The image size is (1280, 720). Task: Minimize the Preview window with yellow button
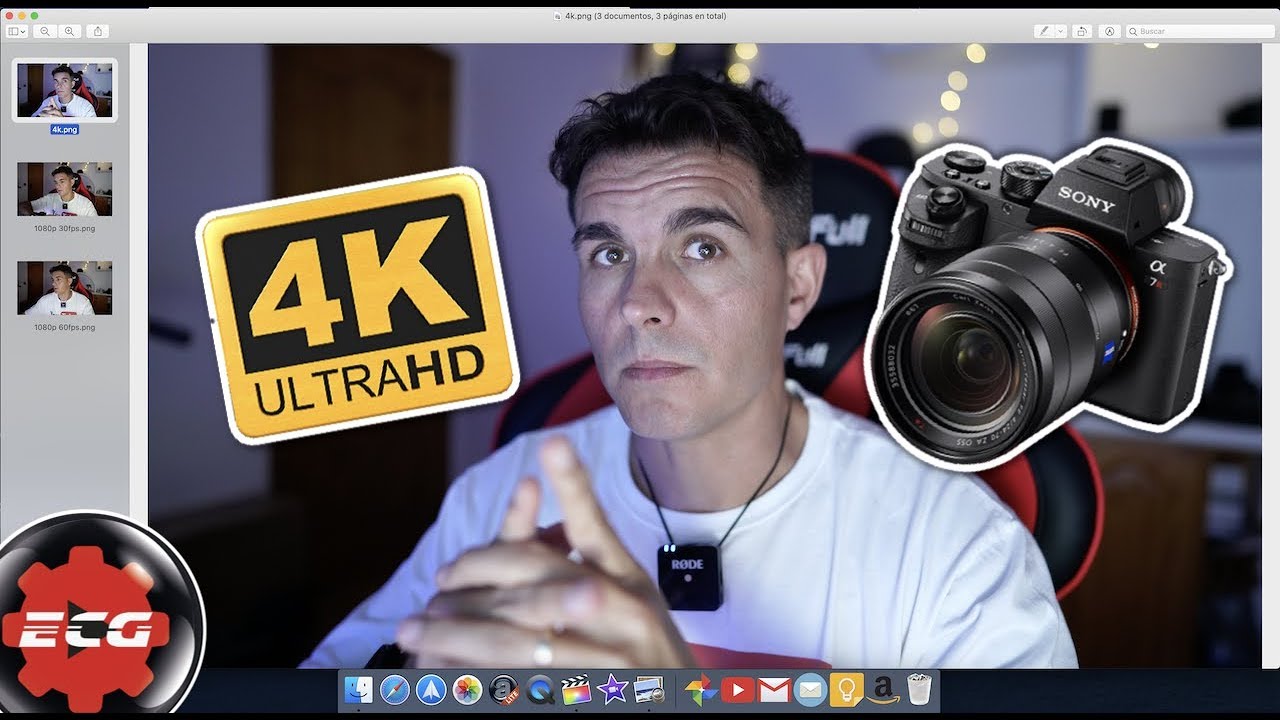pos(22,16)
